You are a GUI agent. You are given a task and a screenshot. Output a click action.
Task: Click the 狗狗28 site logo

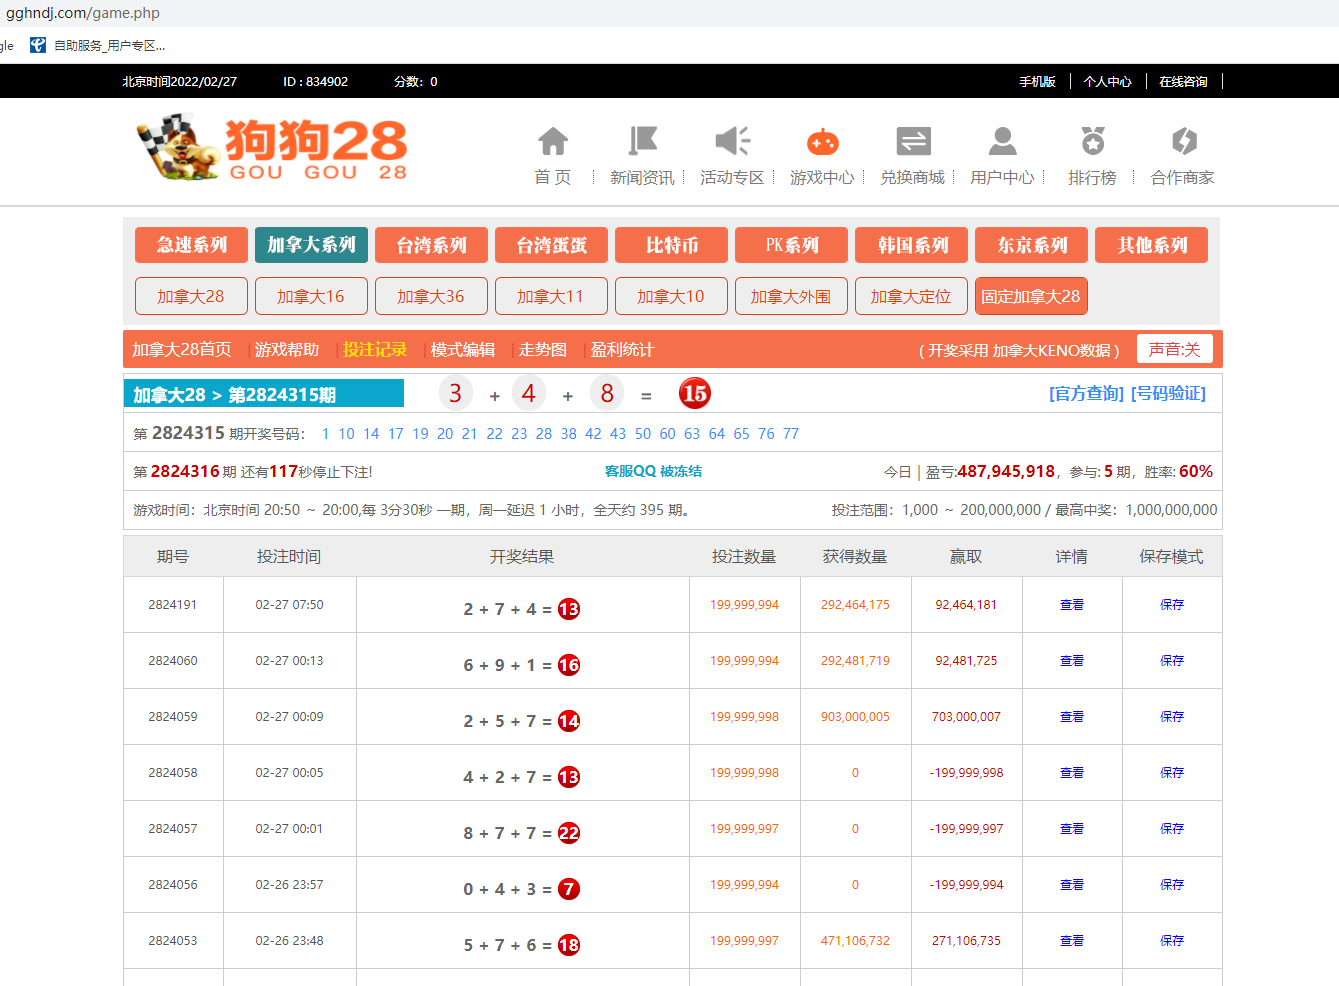tap(272, 148)
